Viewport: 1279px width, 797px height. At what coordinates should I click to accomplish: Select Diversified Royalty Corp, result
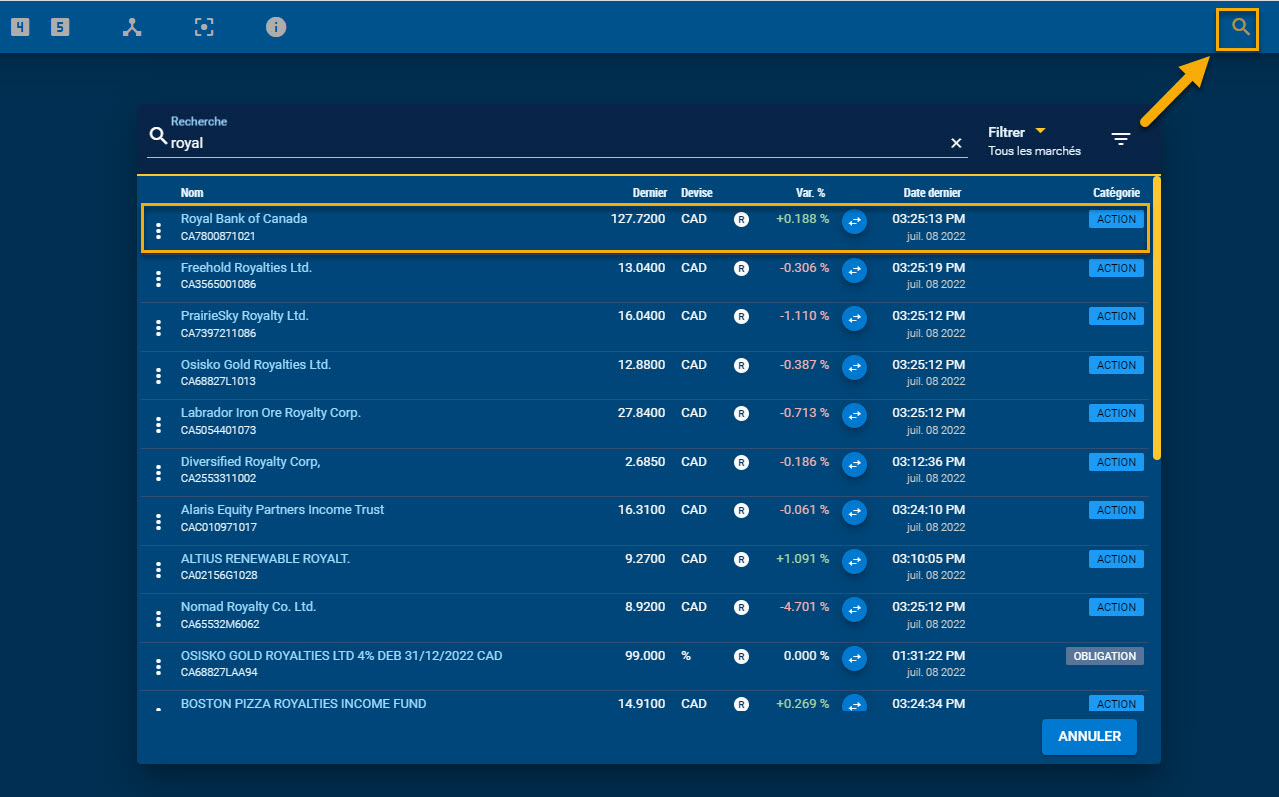[250, 462]
